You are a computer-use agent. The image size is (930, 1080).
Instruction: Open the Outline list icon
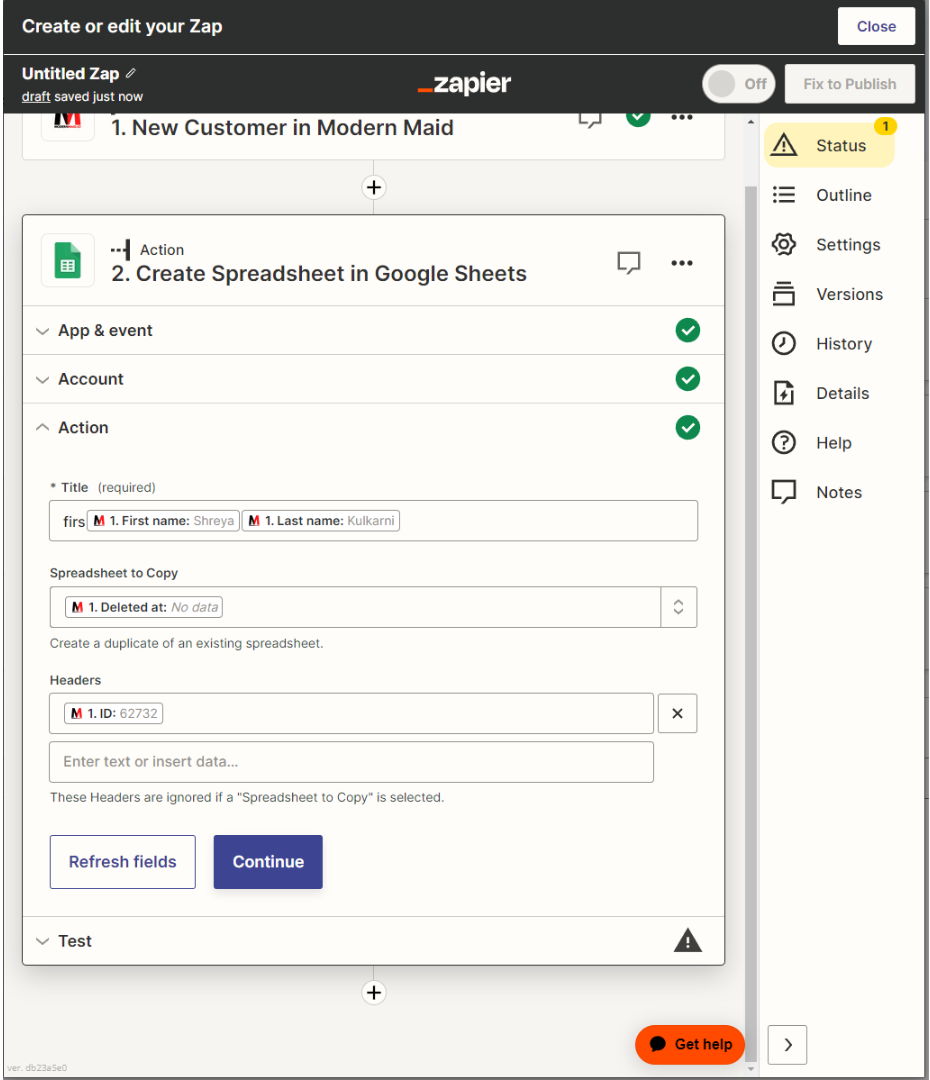click(784, 195)
